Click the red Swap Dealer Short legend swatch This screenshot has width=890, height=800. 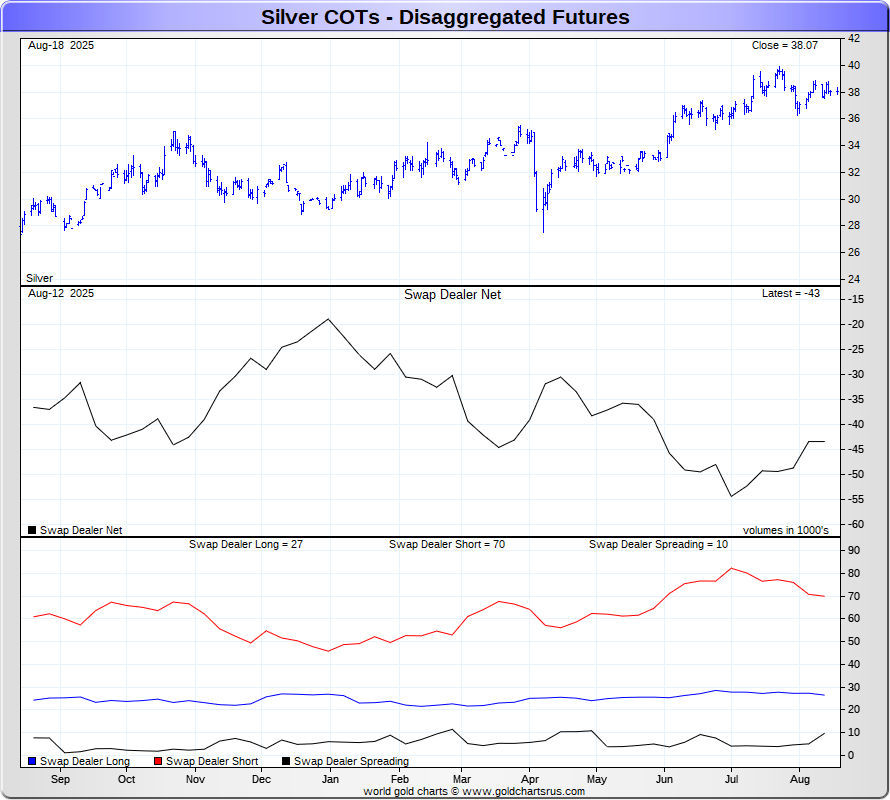click(x=158, y=761)
